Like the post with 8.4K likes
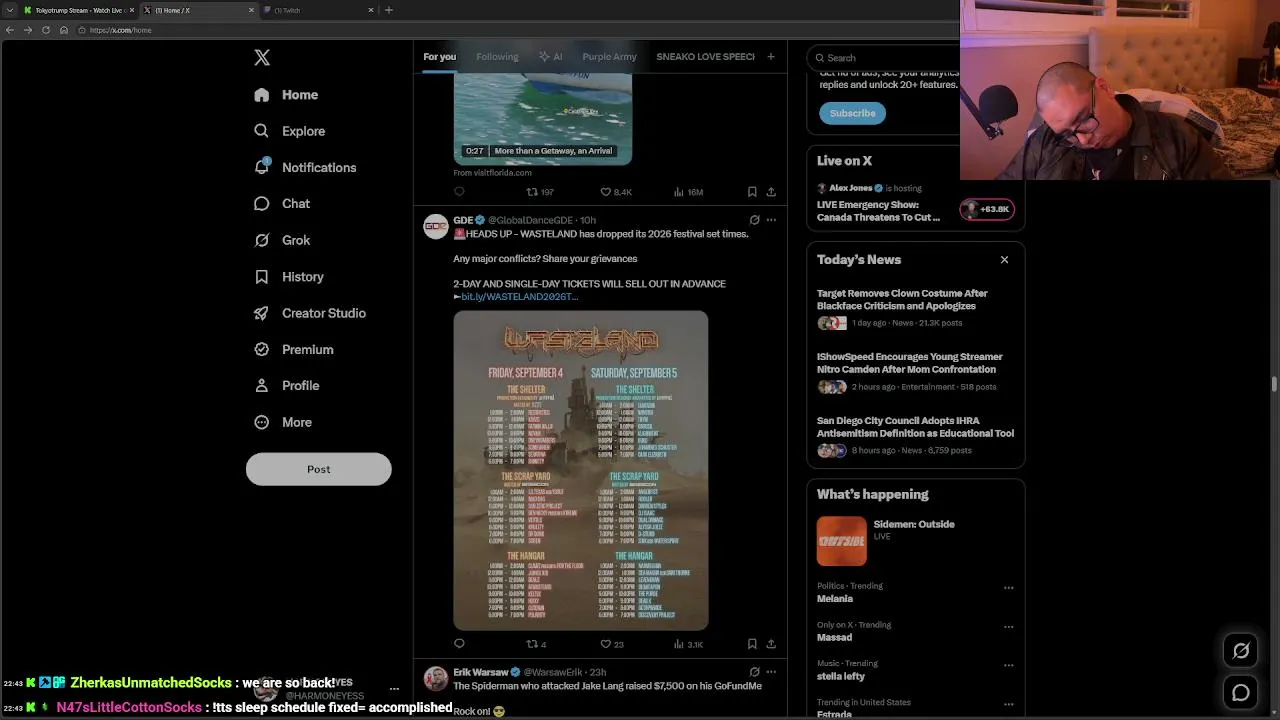The width and height of the screenshot is (1280, 720). (x=616, y=192)
